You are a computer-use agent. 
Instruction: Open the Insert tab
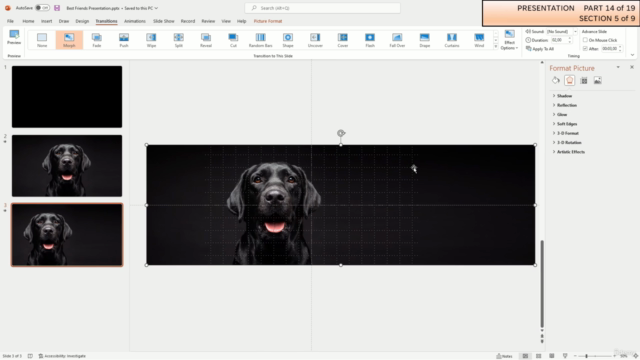[x=47, y=21]
